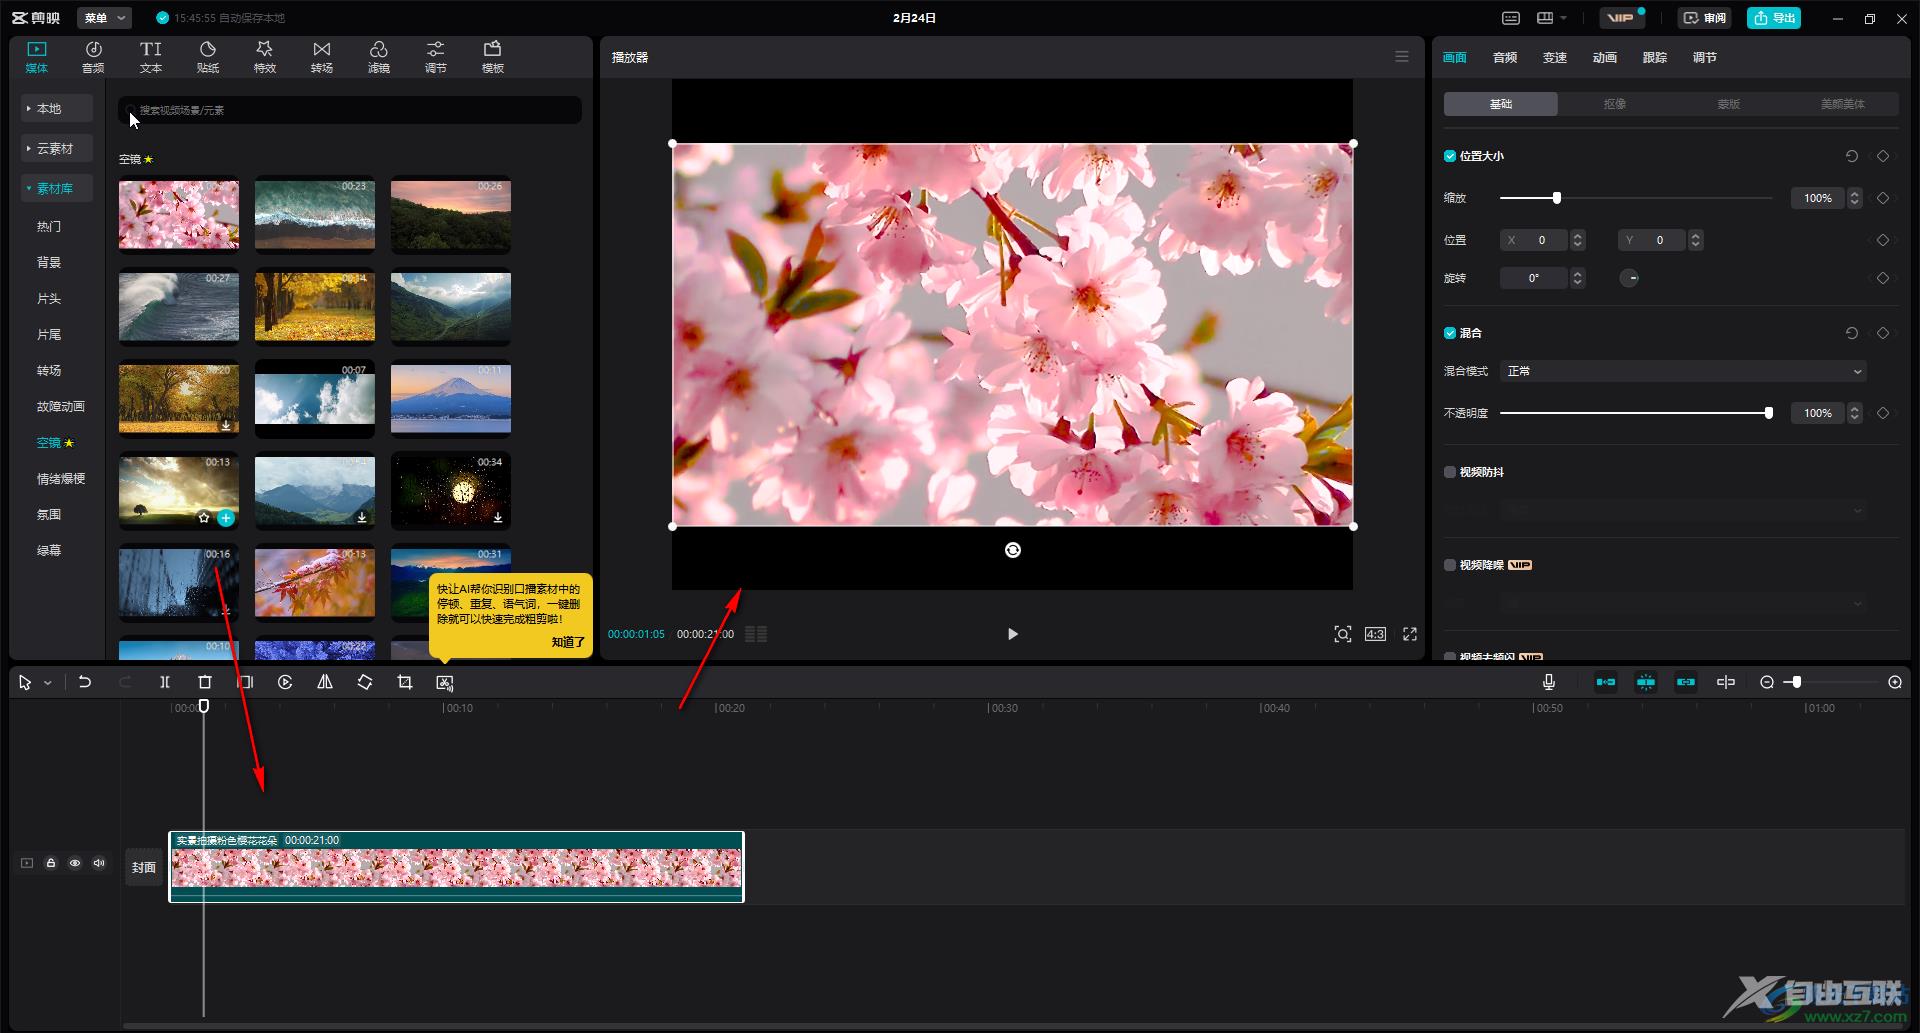The height and width of the screenshot is (1033, 1920).
Task: Toggle clip linkage button
Action: click(x=1686, y=682)
